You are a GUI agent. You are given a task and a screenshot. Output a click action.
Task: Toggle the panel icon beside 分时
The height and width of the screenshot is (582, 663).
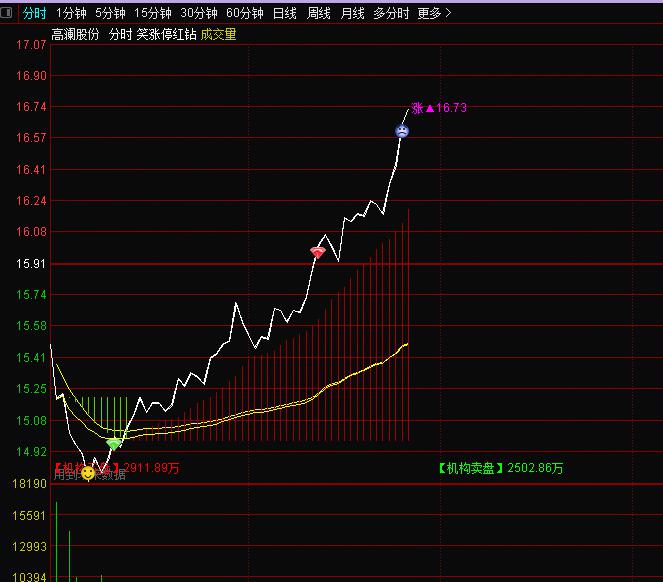tap(6, 13)
